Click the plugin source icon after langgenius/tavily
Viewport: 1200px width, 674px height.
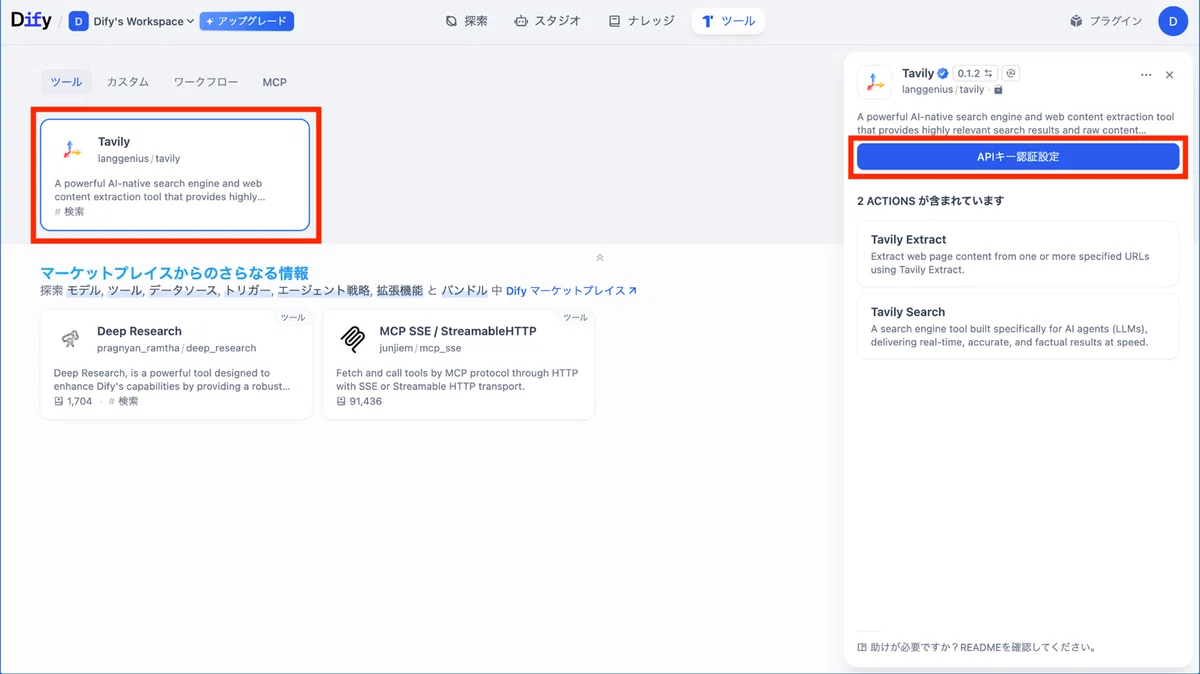point(998,90)
